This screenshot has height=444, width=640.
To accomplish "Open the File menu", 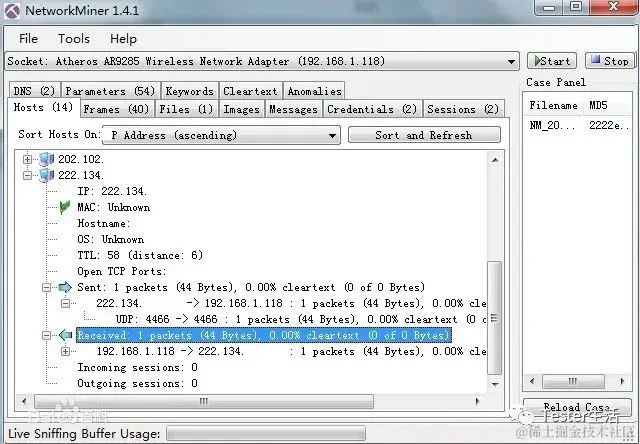I will point(28,39).
